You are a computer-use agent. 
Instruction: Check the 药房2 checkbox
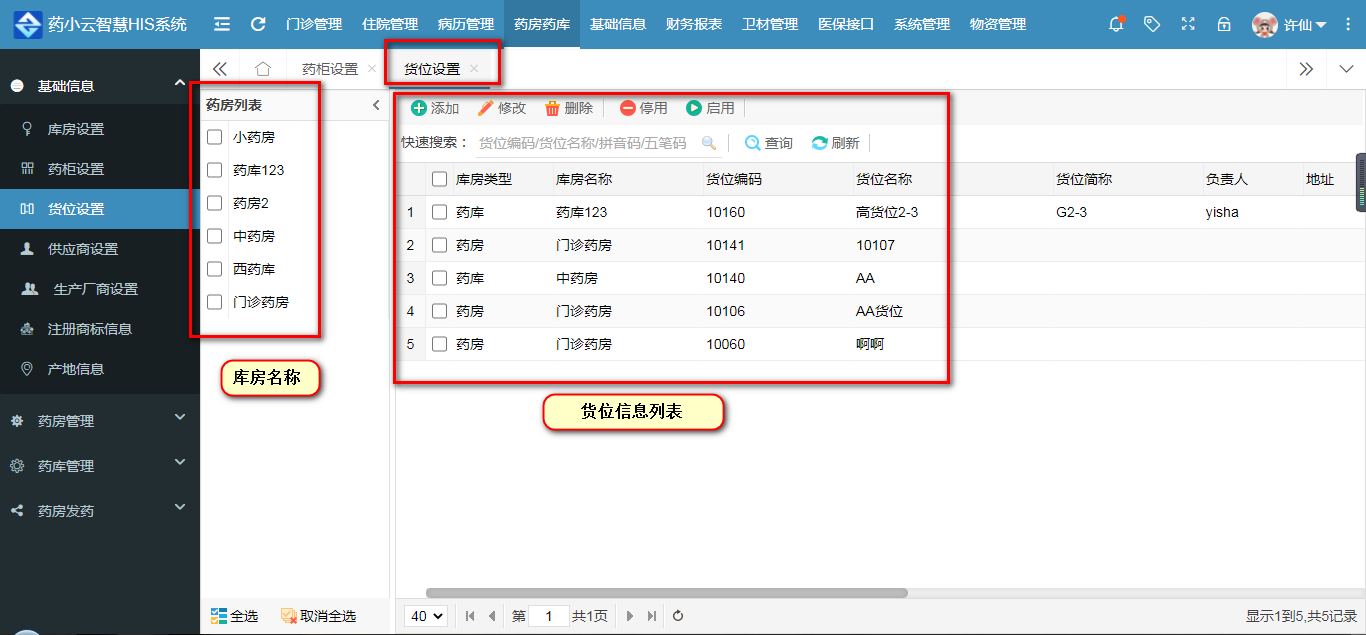click(x=214, y=203)
